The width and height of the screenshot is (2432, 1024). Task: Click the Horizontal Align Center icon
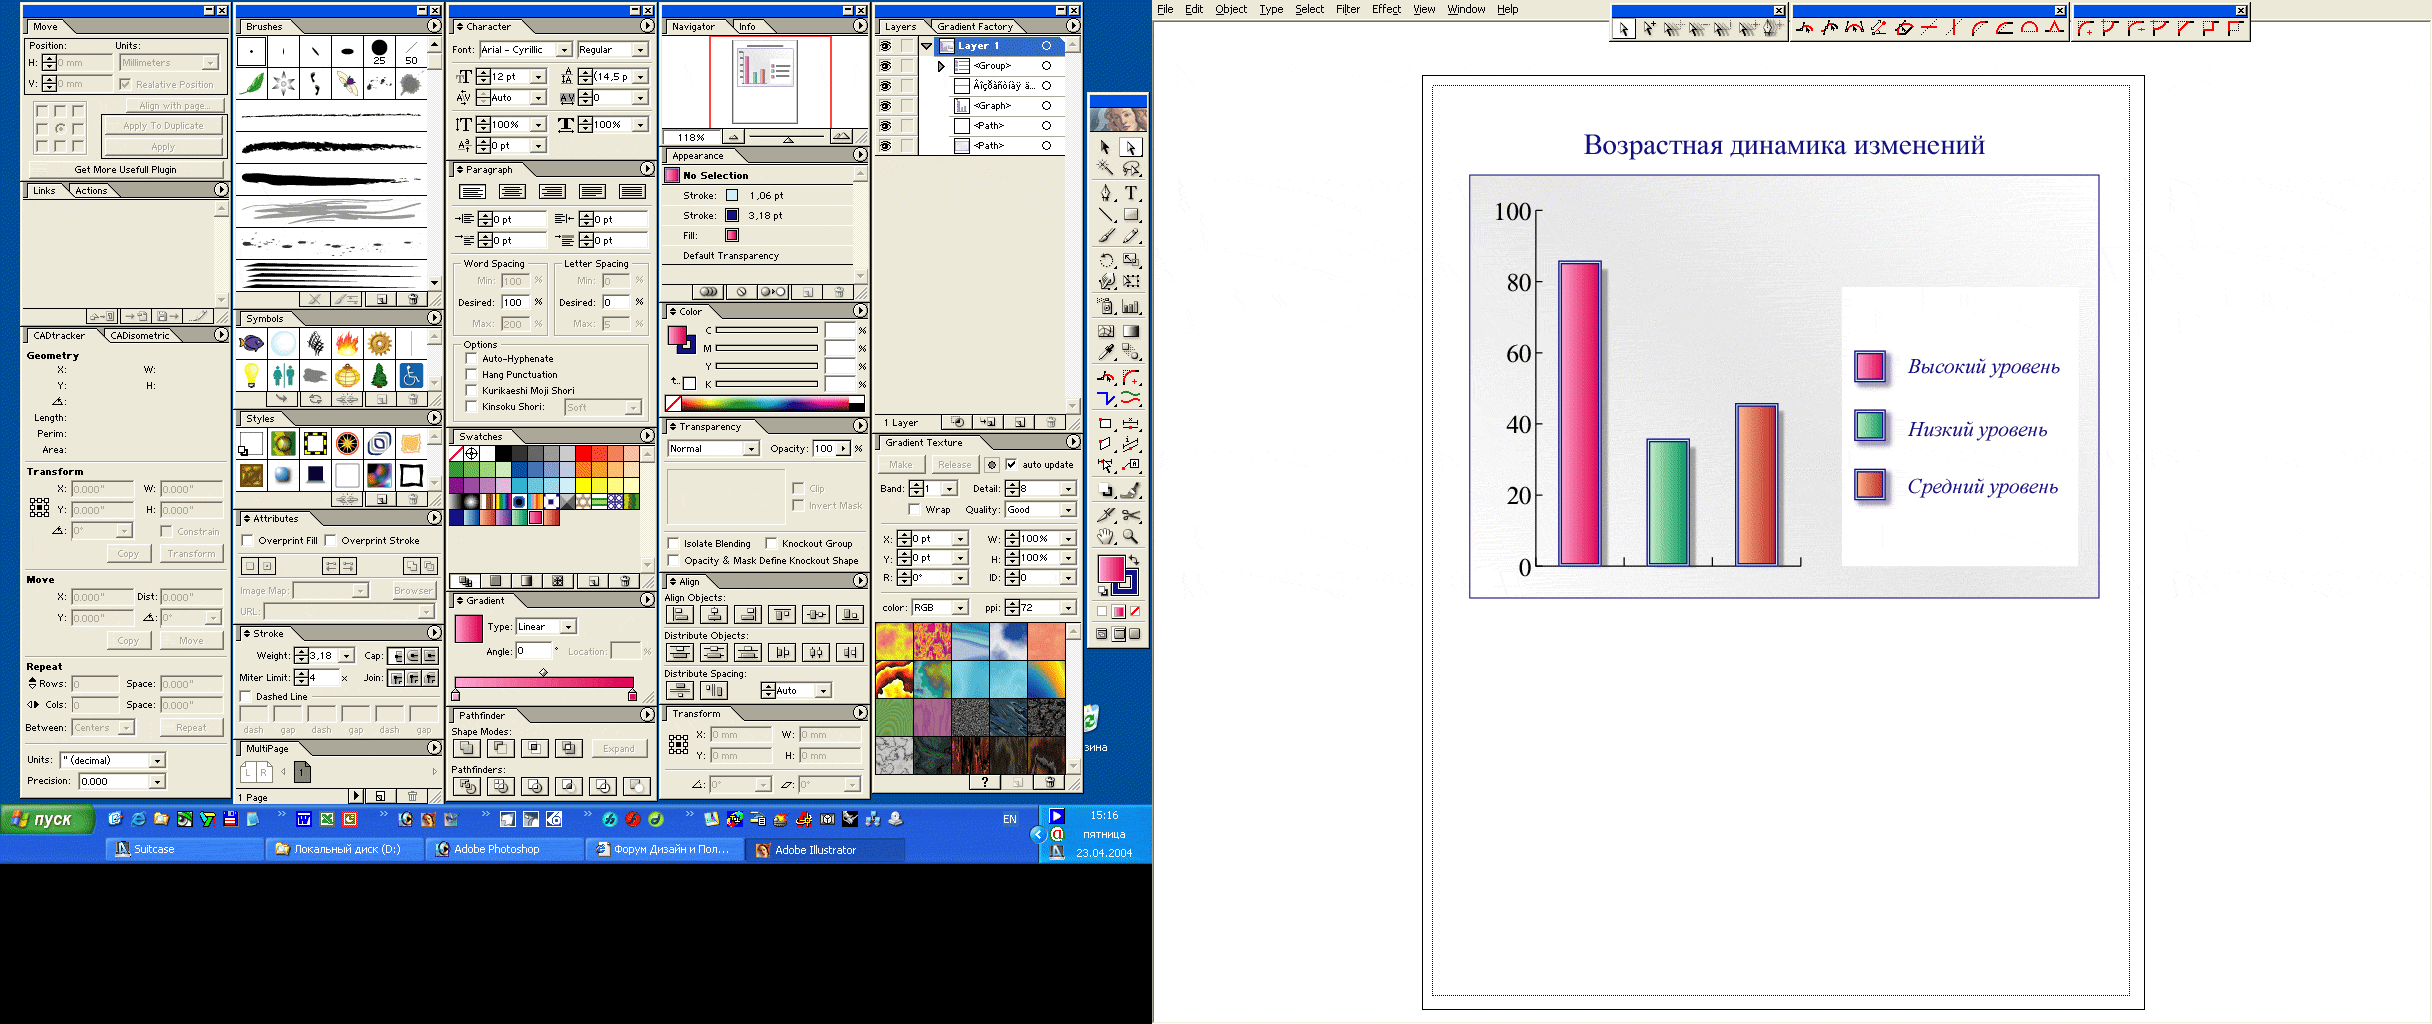(x=714, y=615)
